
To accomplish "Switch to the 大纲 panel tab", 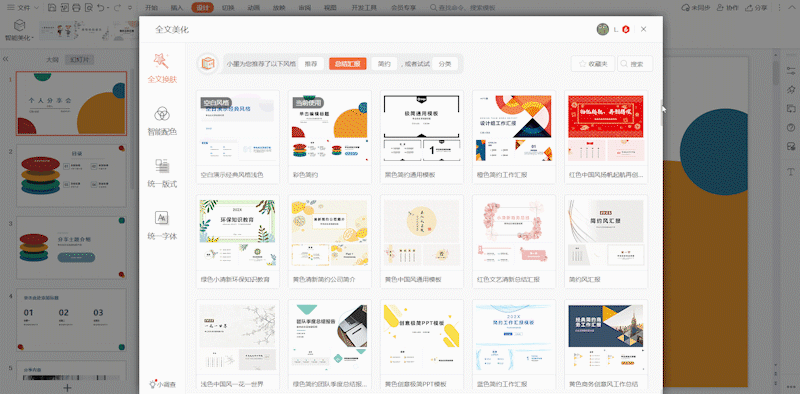I will click(53, 59).
